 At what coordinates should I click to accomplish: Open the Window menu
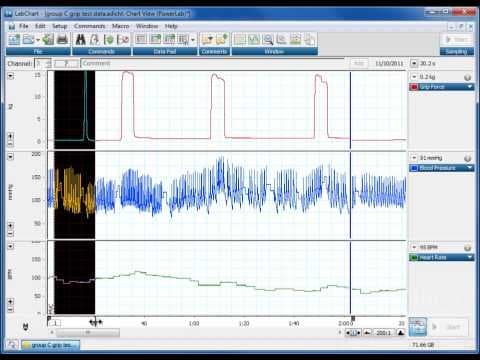pos(147,26)
